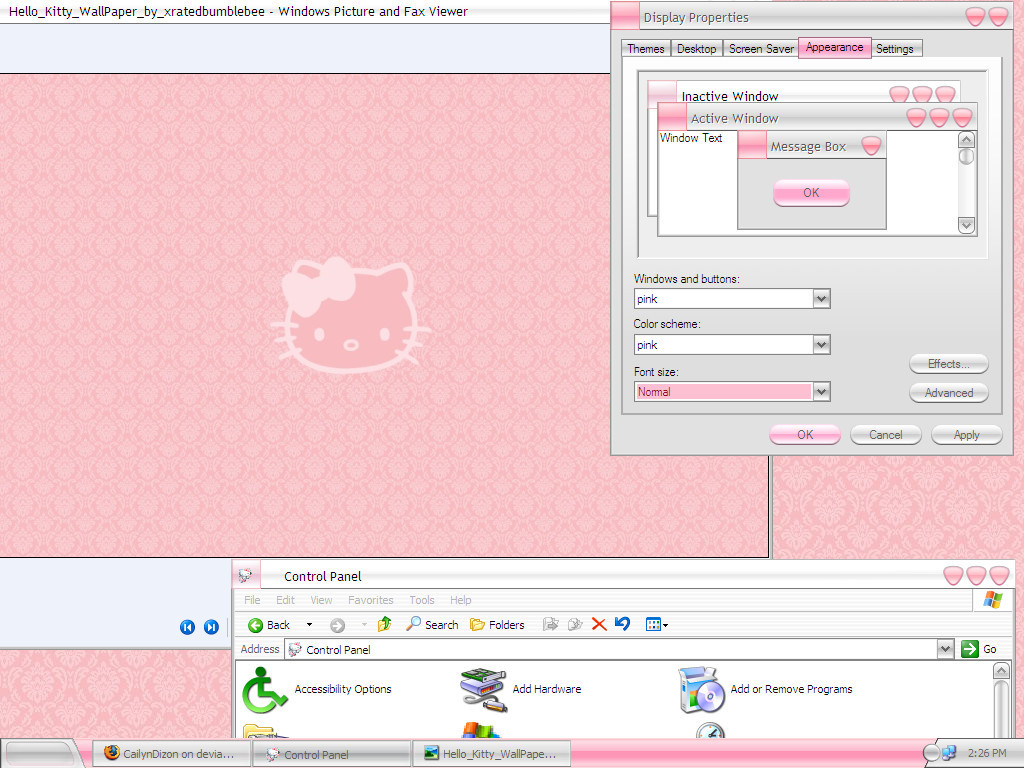Click the Advanced button

pyautogui.click(x=948, y=393)
